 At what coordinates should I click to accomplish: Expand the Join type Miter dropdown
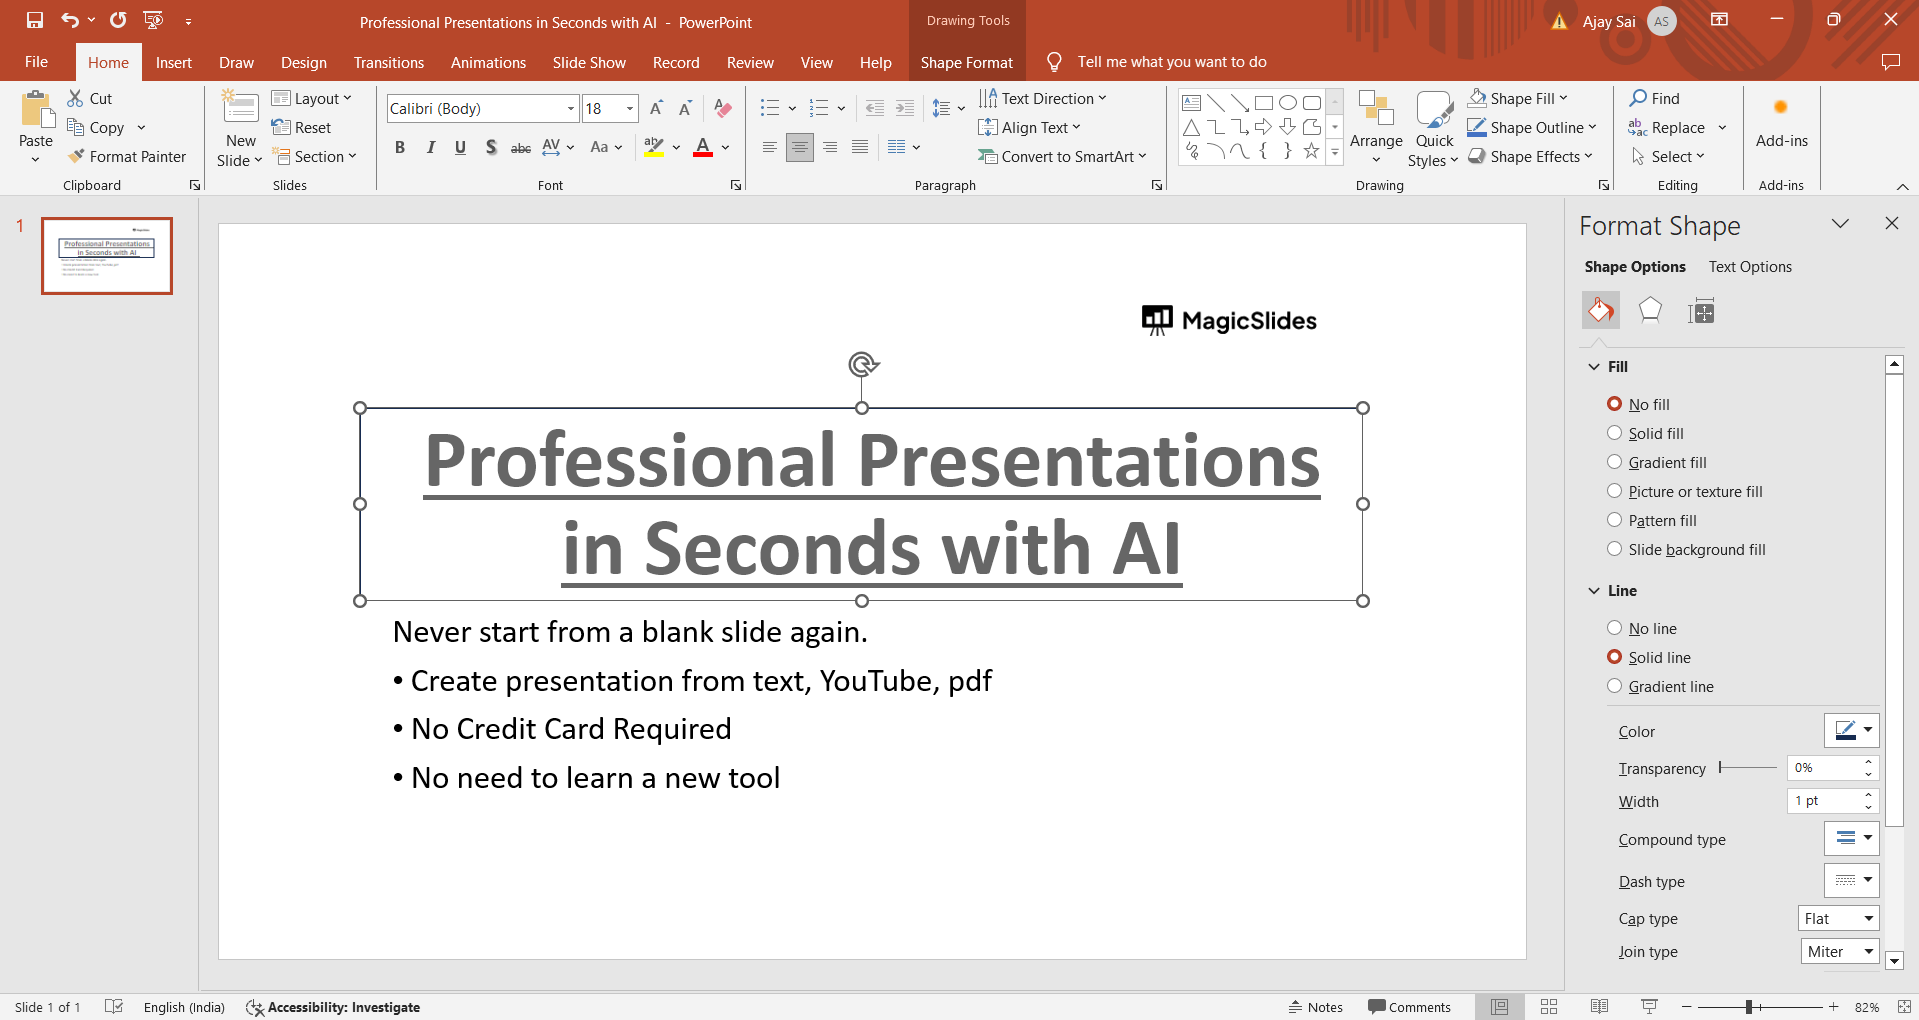tap(1840, 952)
